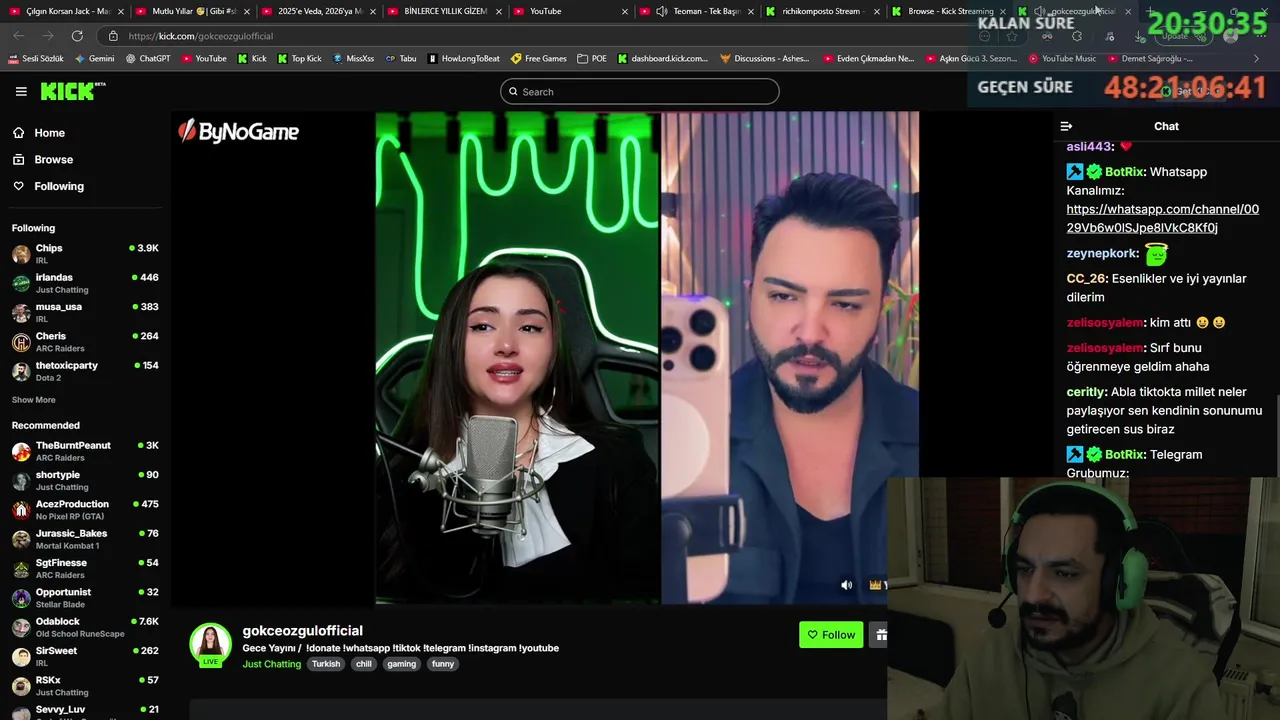
Task: Click the gokceozgulofficial channel name
Action: [302, 631]
